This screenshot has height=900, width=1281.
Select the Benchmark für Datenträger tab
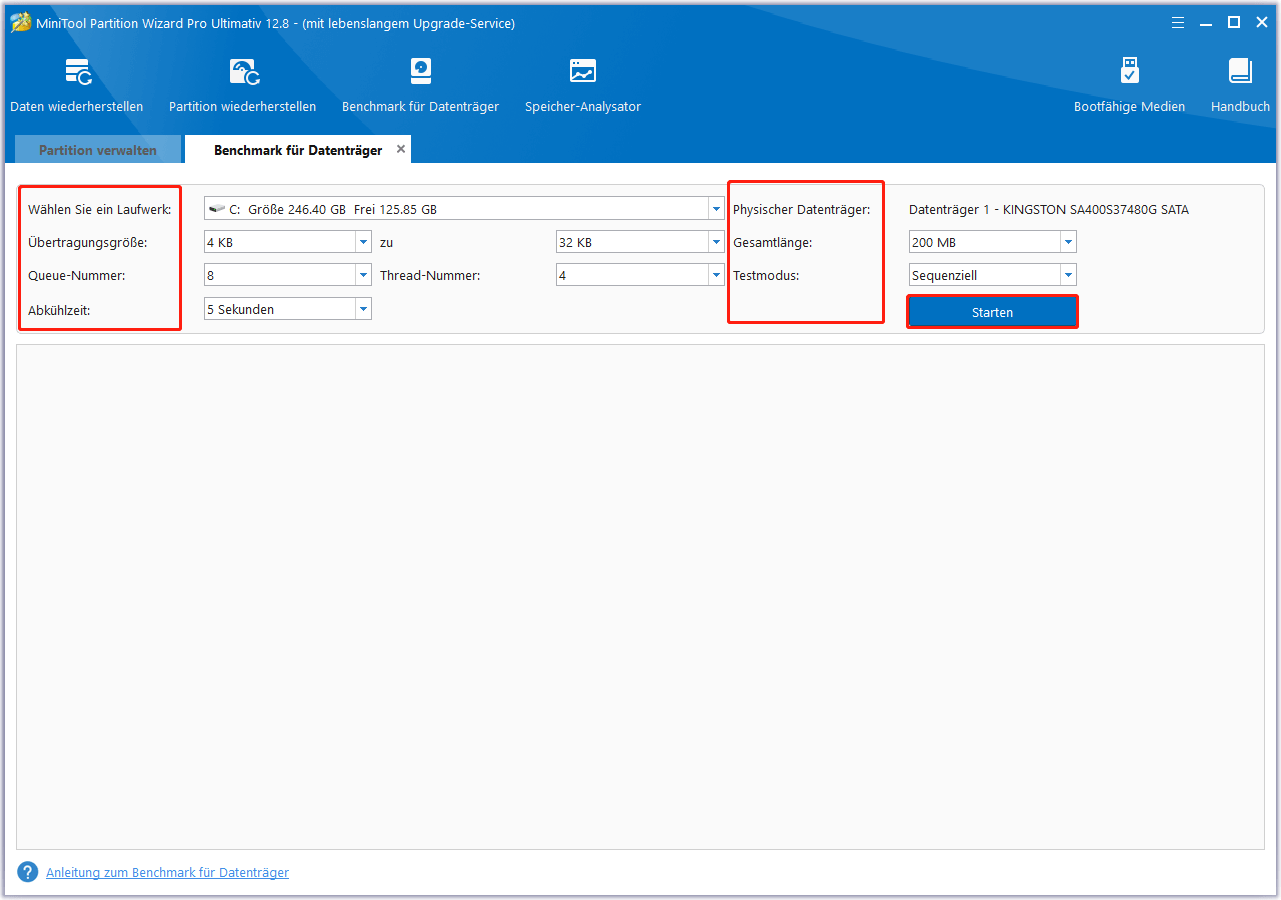coord(297,150)
